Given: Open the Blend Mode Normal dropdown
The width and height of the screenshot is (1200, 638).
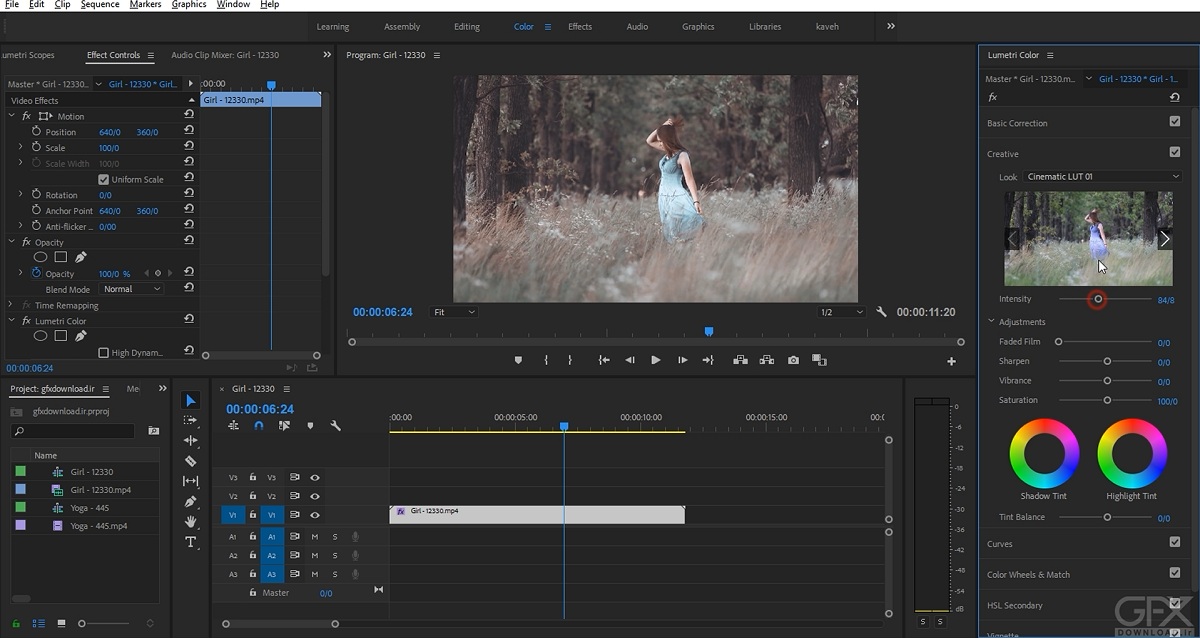Looking at the screenshot, I should click(x=131, y=289).
